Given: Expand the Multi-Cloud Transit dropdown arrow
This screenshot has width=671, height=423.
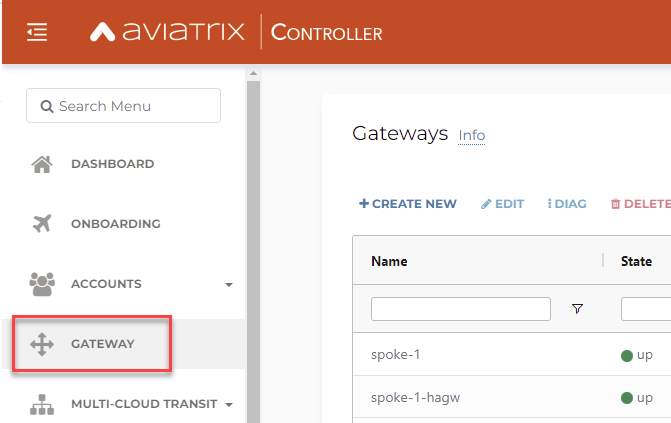Looking at the screenshot, I should (x=229, y=405).
